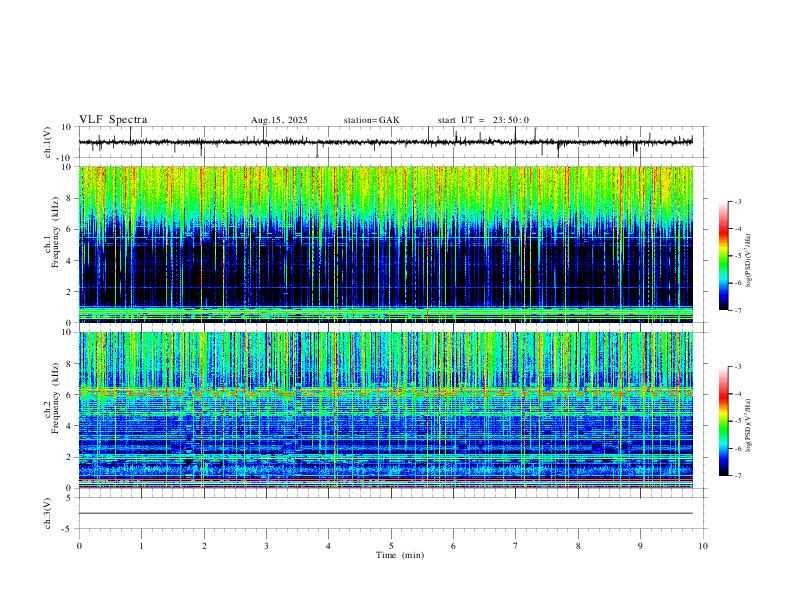Click the color bar beside ch.2 spectrogram
The image size is (792, 612).
pos(723,421)
